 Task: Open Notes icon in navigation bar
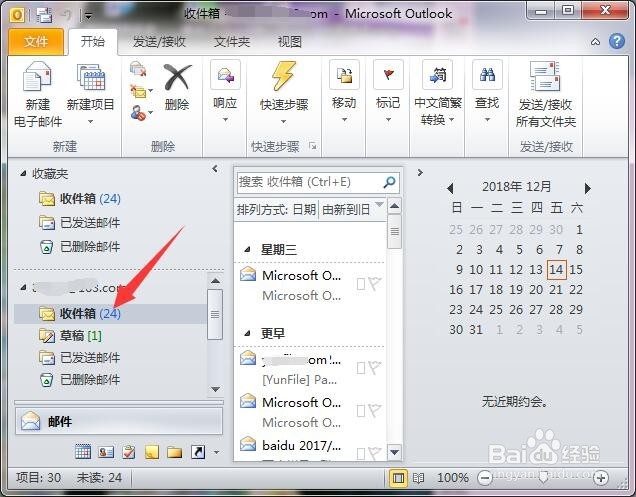pos(152,452)
